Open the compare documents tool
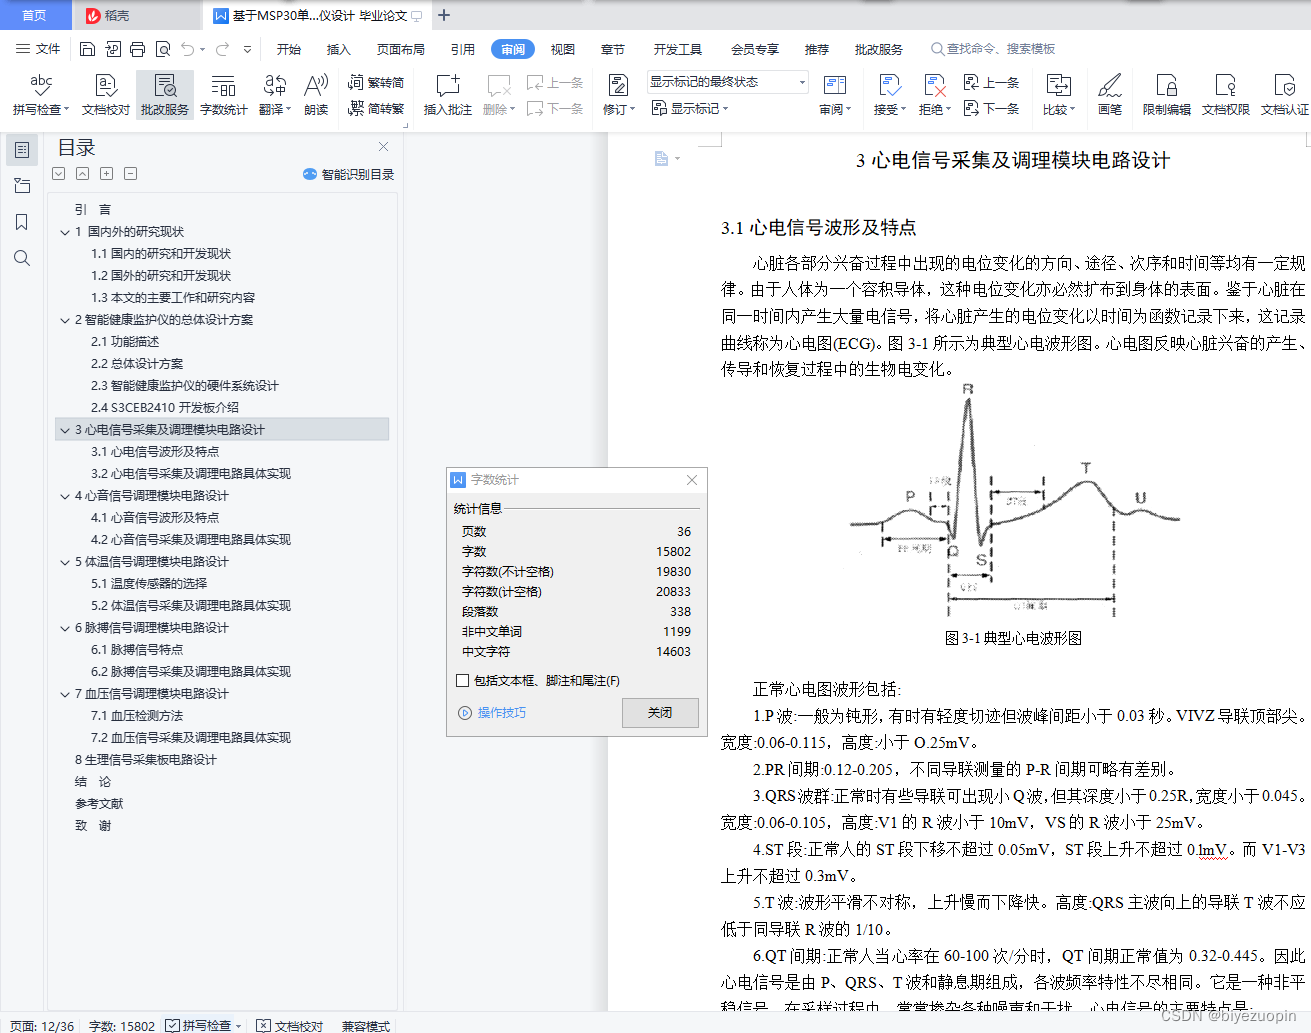1311x1033 pixels. [1058, 94]
